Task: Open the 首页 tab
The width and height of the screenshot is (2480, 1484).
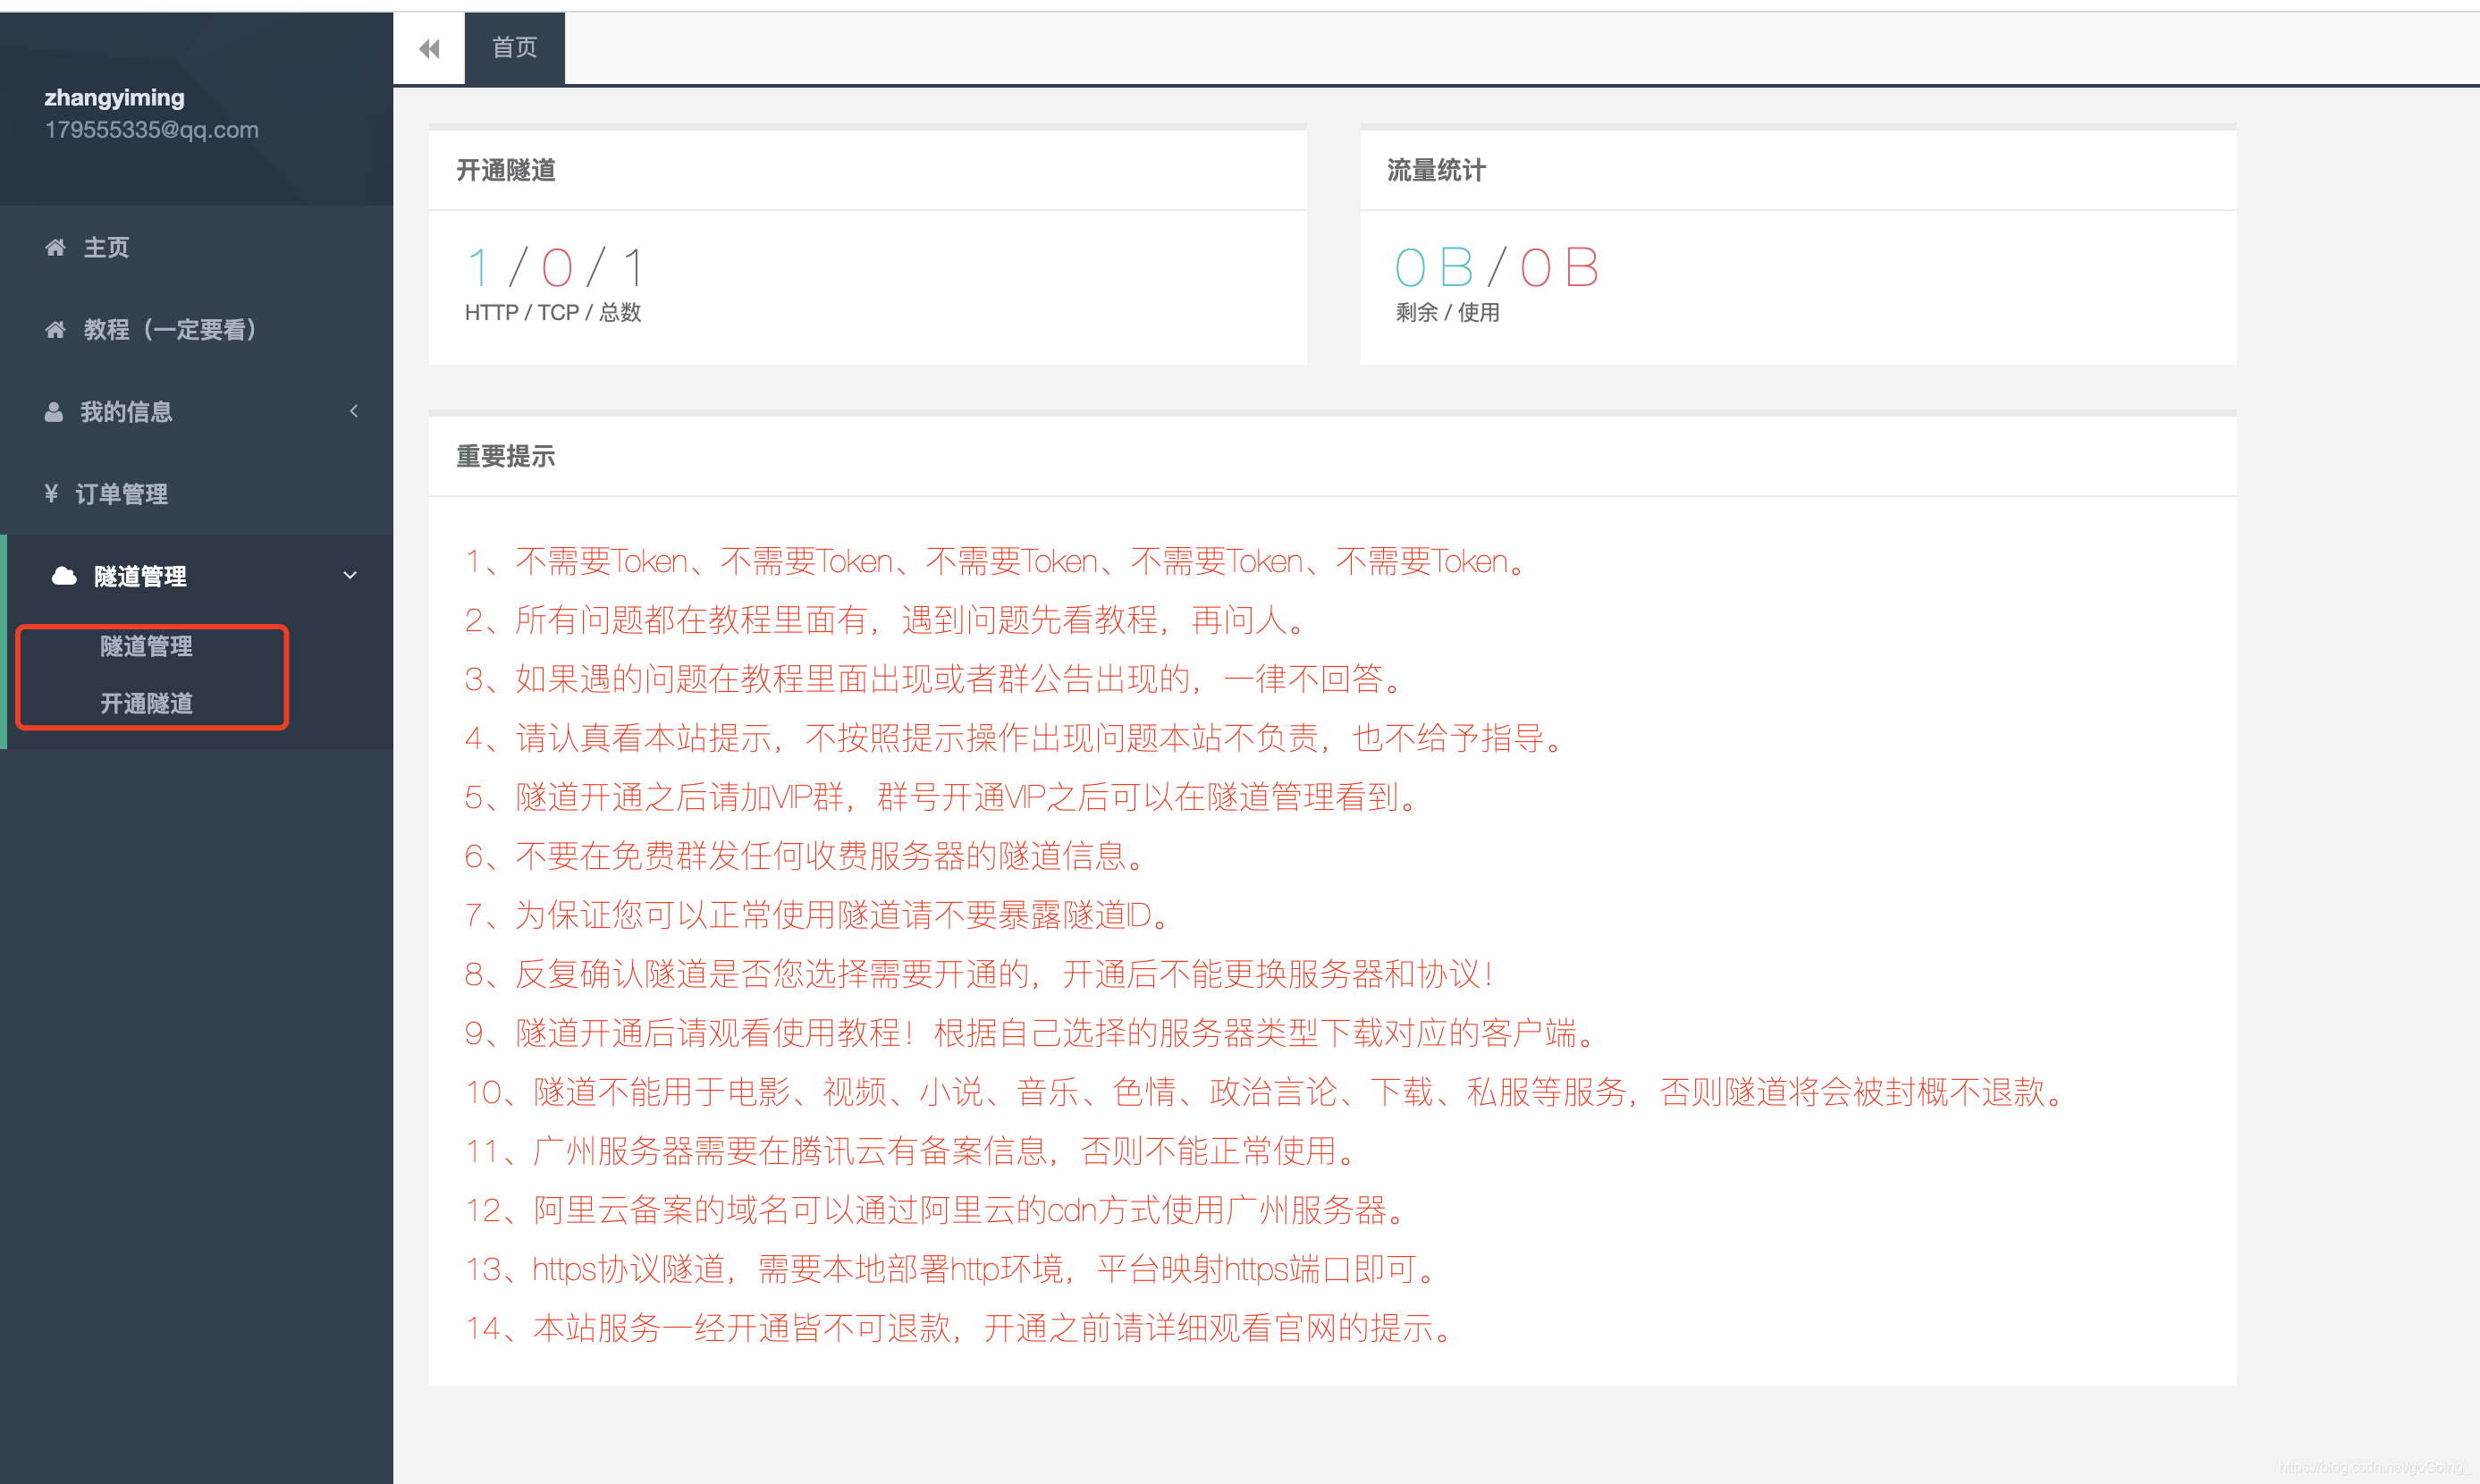Action: pos(514,48)
